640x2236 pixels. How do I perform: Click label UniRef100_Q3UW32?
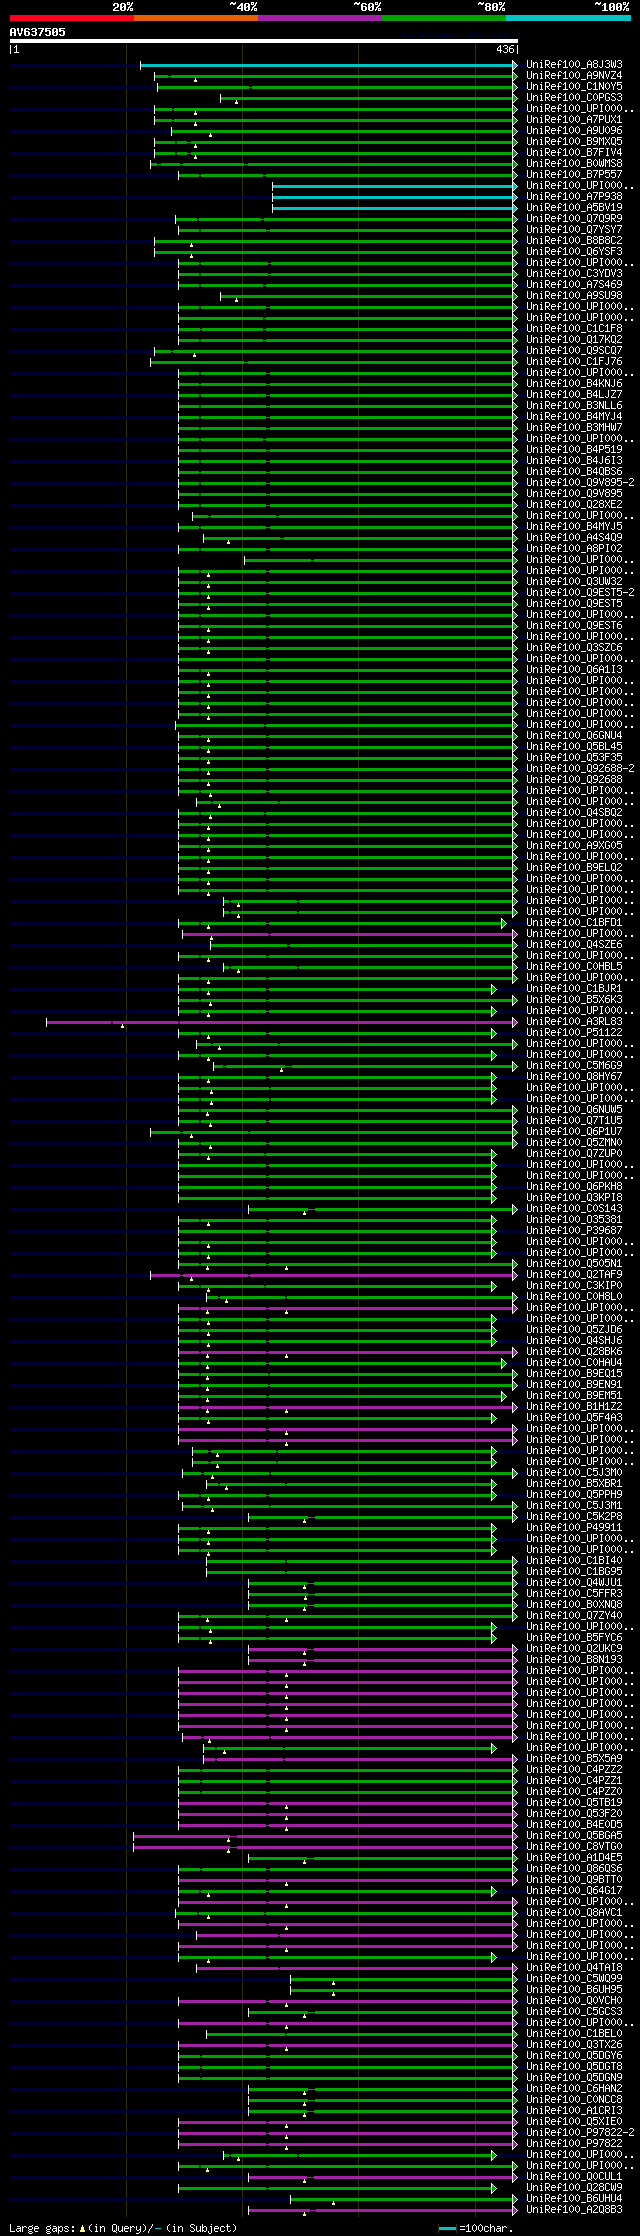coord(574,582)
